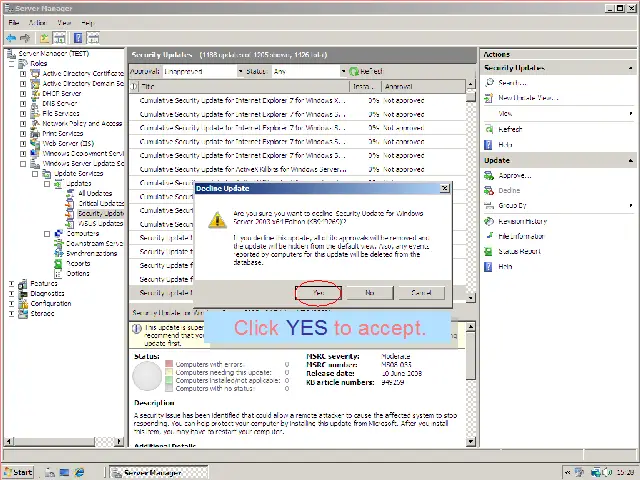Click the Show Desktop quick launch icon
This screenshot has width=640, height=480.
pos(64,473)
